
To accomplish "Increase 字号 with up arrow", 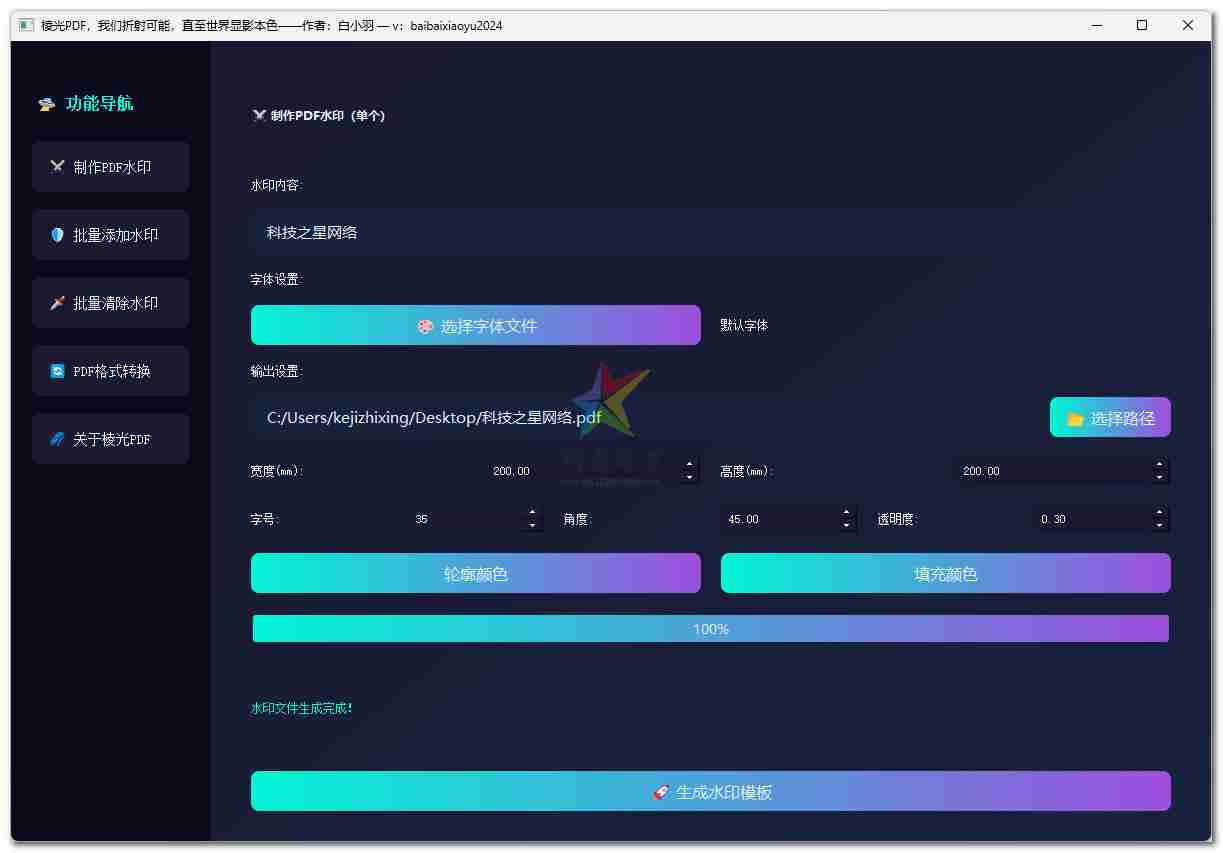I will [x=532, y=513].
